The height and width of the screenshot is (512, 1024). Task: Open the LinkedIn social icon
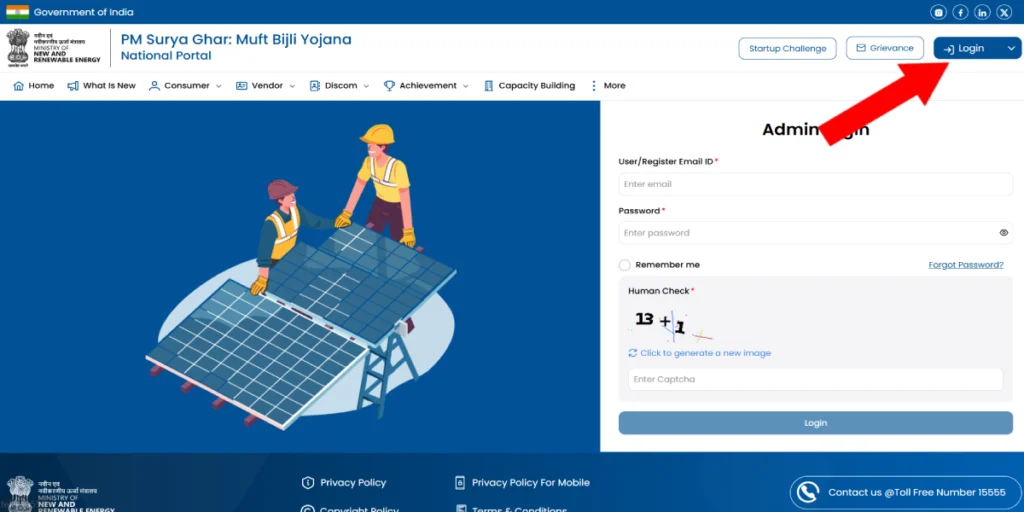tap(982, 12)
